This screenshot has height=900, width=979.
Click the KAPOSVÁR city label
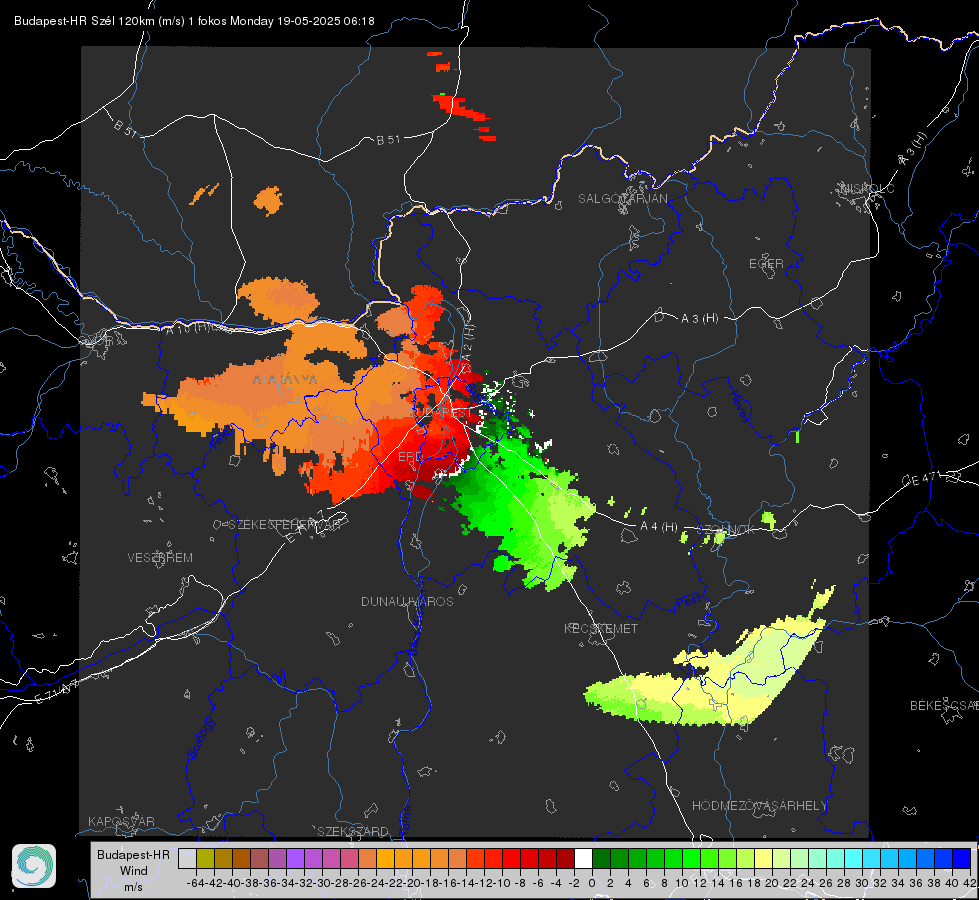click(x=121, y=821)
